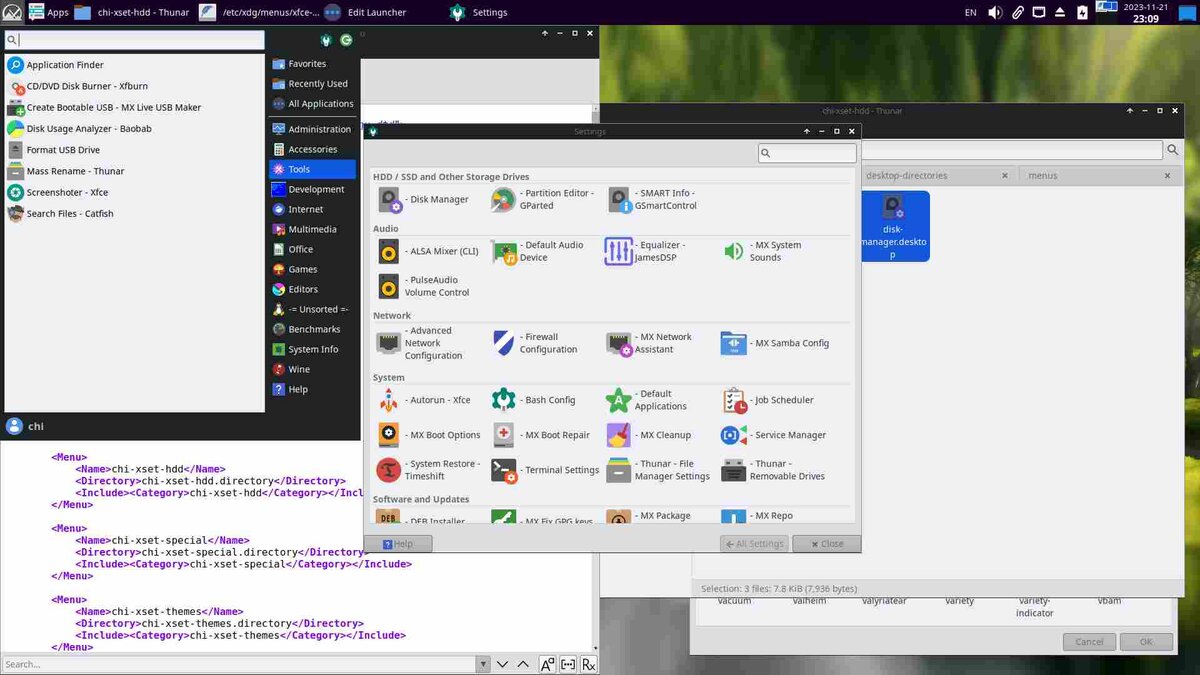Click Close button in Settings window

[825, 544]
